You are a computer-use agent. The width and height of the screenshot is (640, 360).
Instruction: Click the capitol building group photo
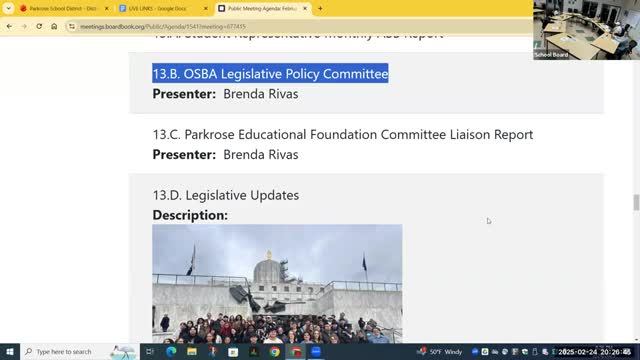click(277, 284)
